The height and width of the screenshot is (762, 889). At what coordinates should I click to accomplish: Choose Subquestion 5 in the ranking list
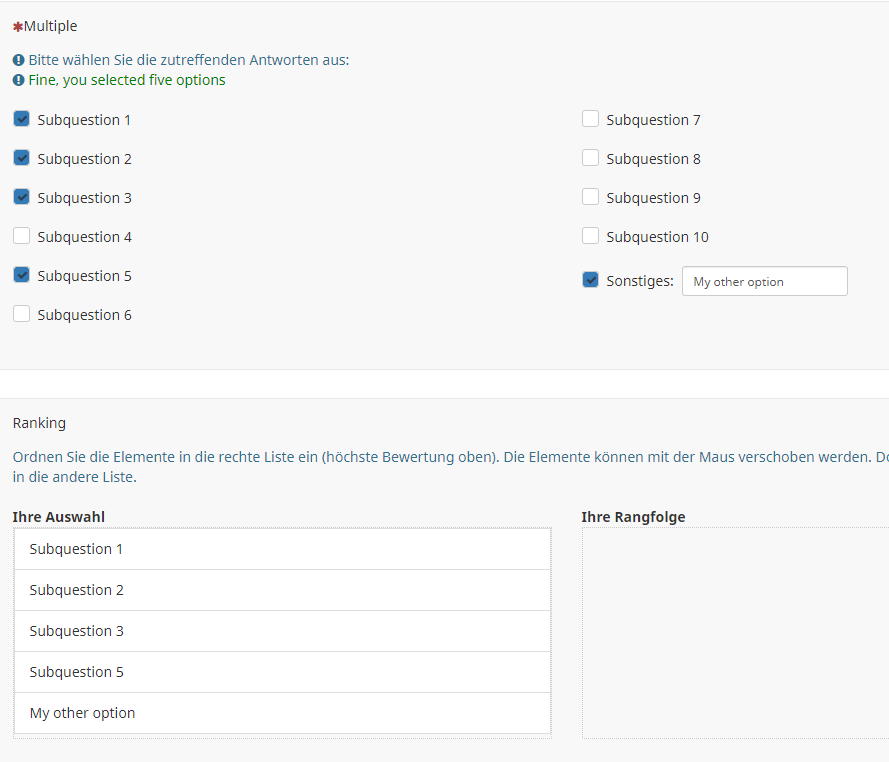[x=282, y=672]
